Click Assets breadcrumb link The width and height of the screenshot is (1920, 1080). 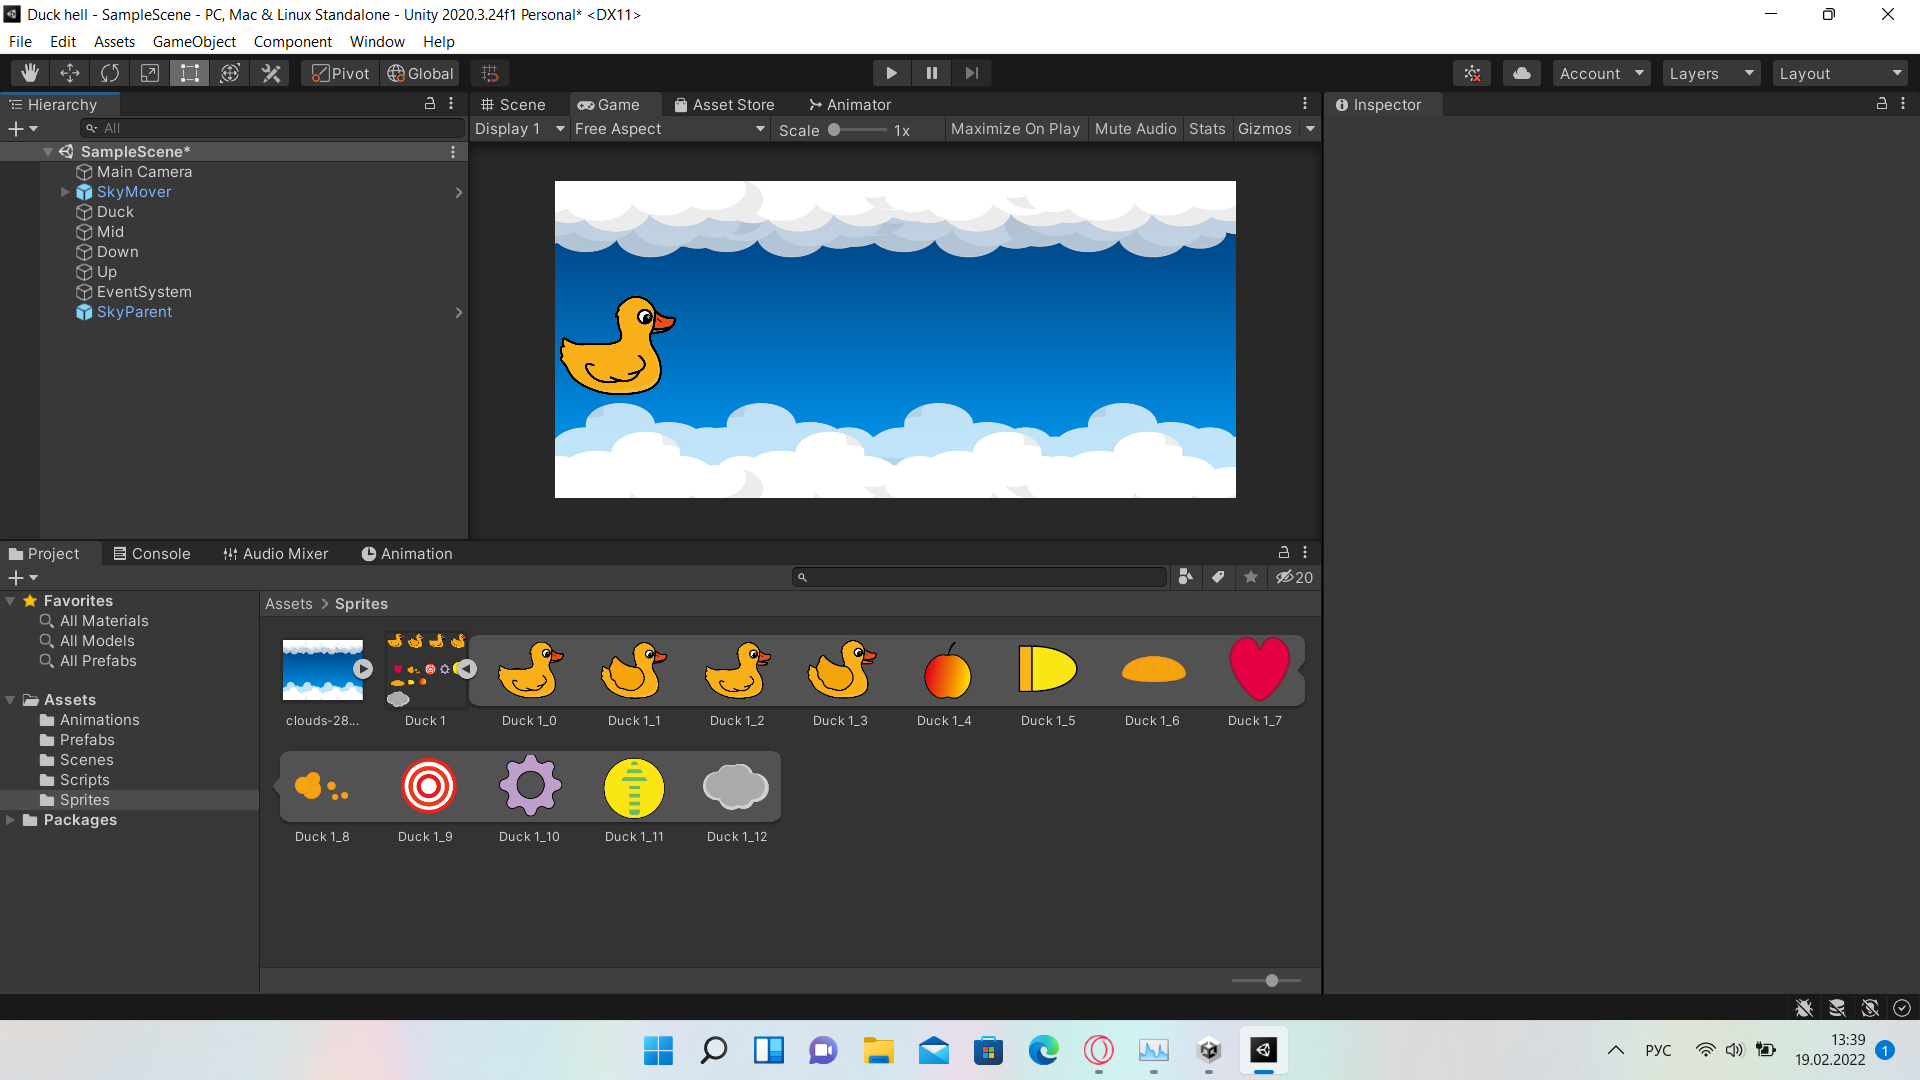click(288, 604)
